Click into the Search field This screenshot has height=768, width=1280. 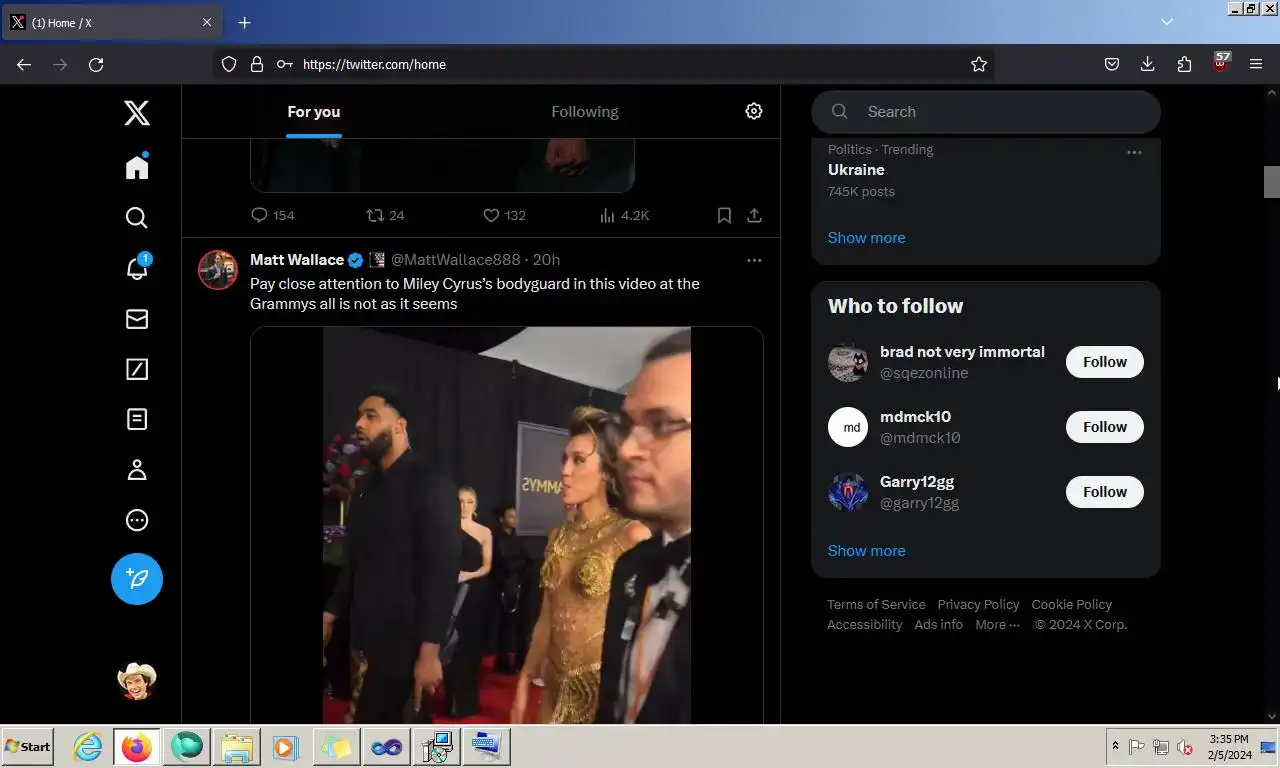[x=986, y=112]
